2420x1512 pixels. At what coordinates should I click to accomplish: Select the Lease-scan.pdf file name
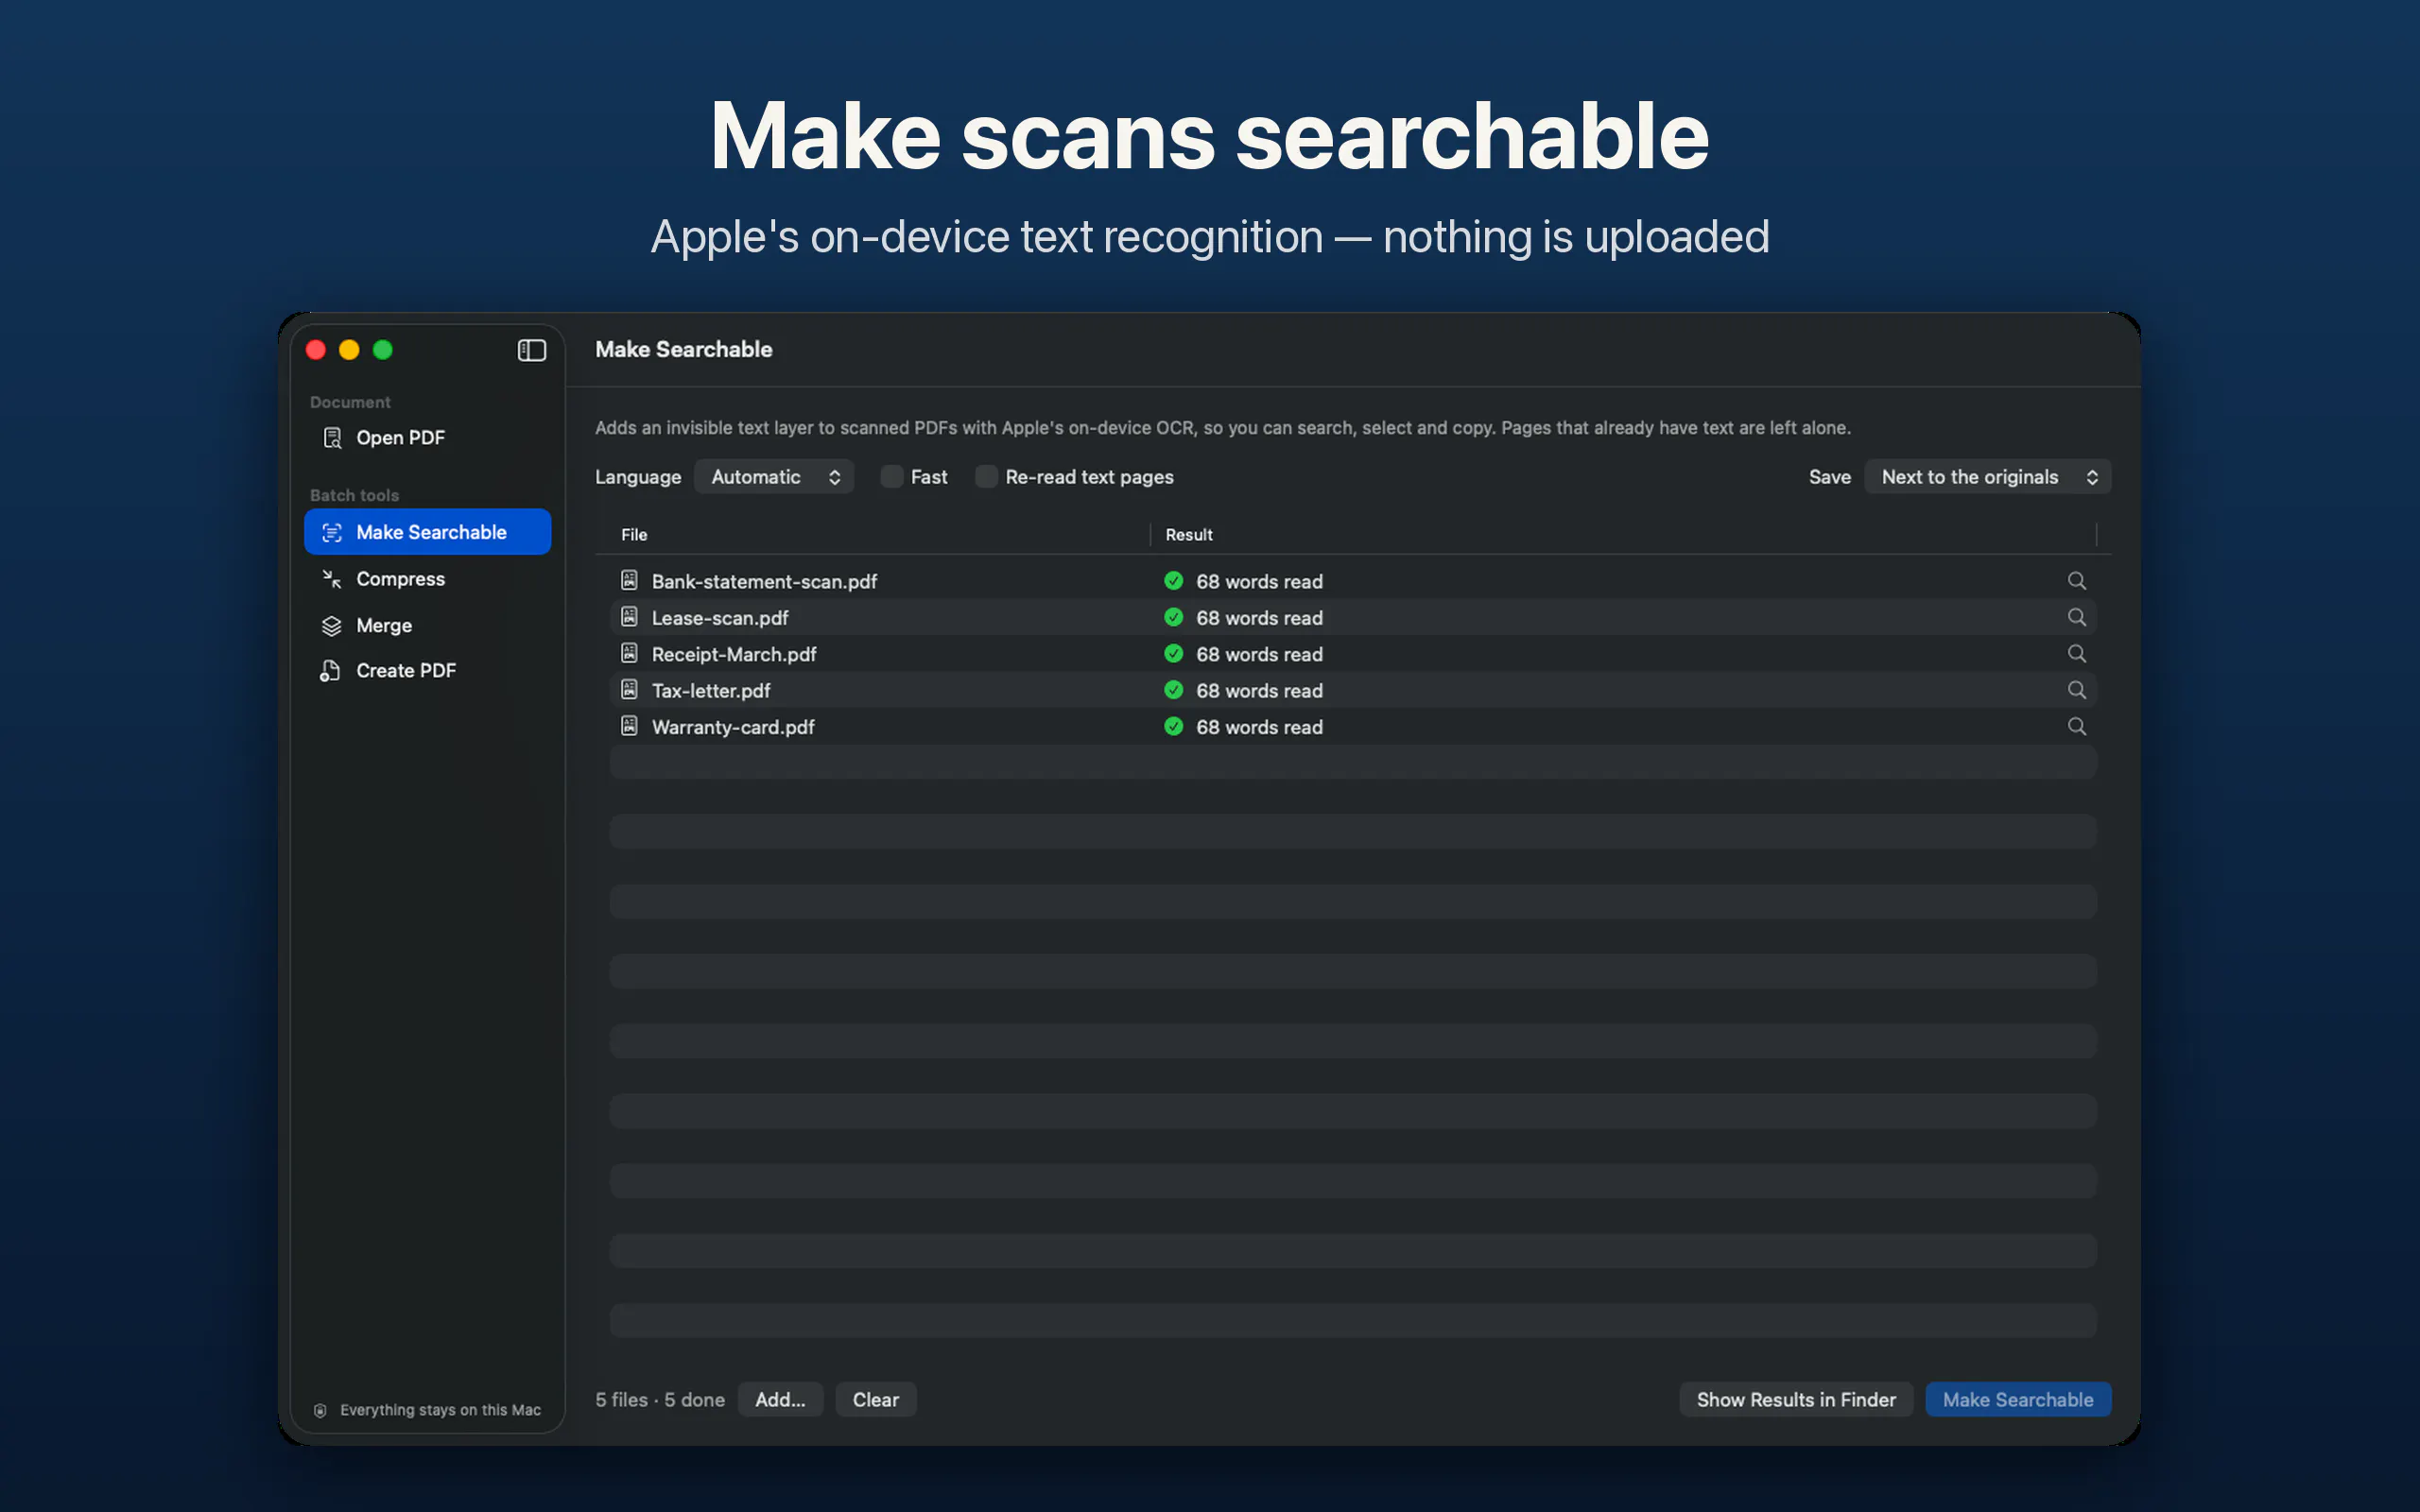[720, 618]
